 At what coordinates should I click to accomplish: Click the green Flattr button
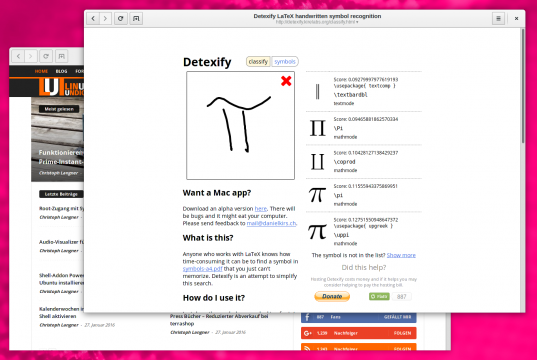(379, 296)
